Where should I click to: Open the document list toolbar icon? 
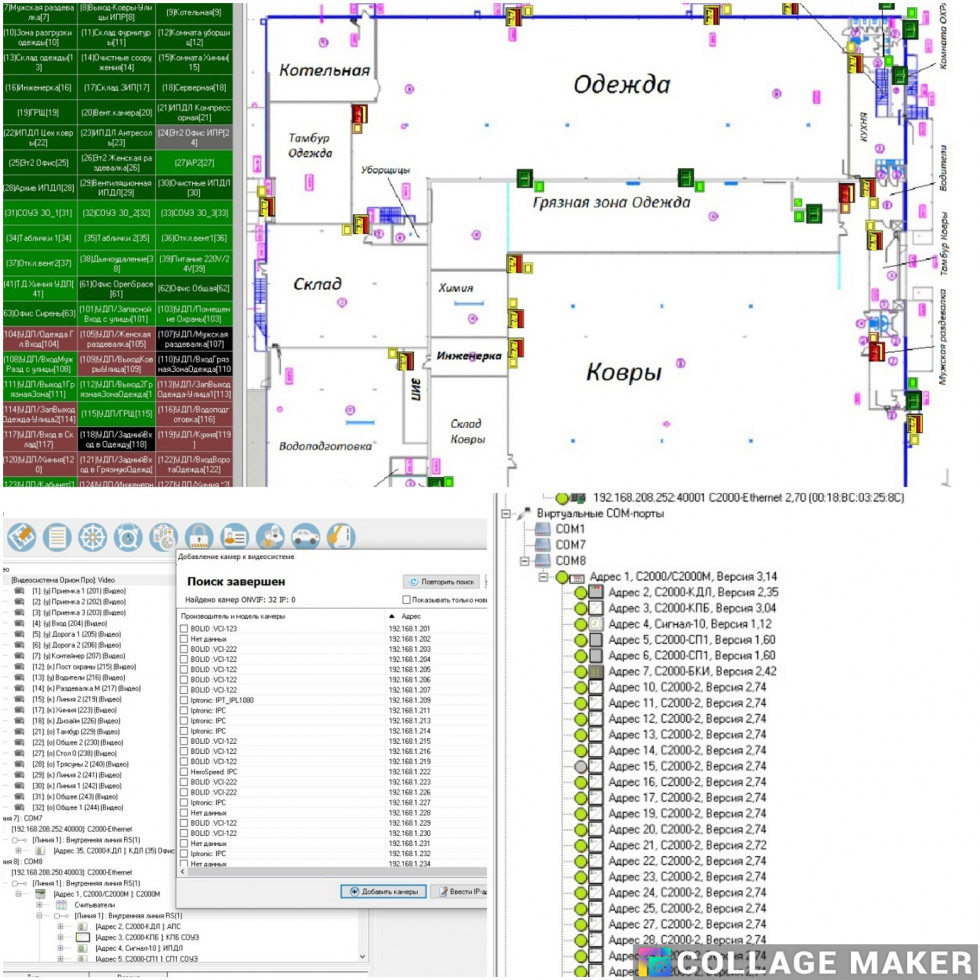[x=57, y=536]
